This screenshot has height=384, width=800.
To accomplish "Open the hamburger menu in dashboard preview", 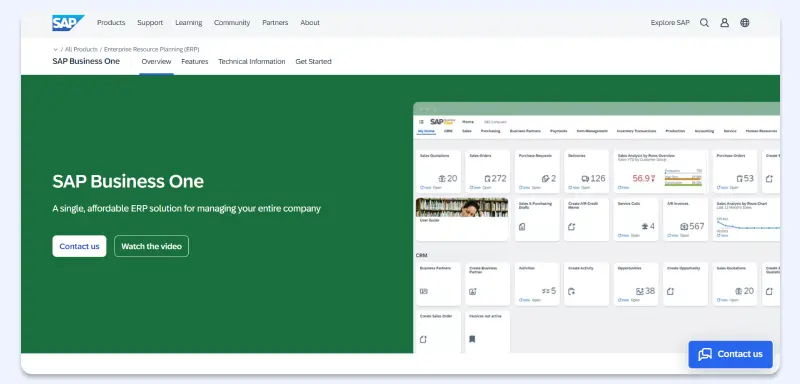I will 421,122.
